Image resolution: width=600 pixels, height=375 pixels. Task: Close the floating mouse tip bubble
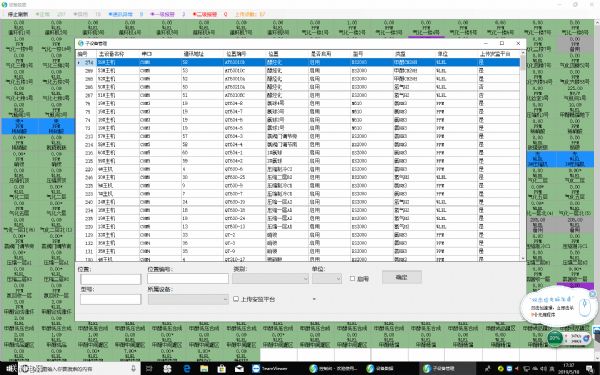pos(592,294)
